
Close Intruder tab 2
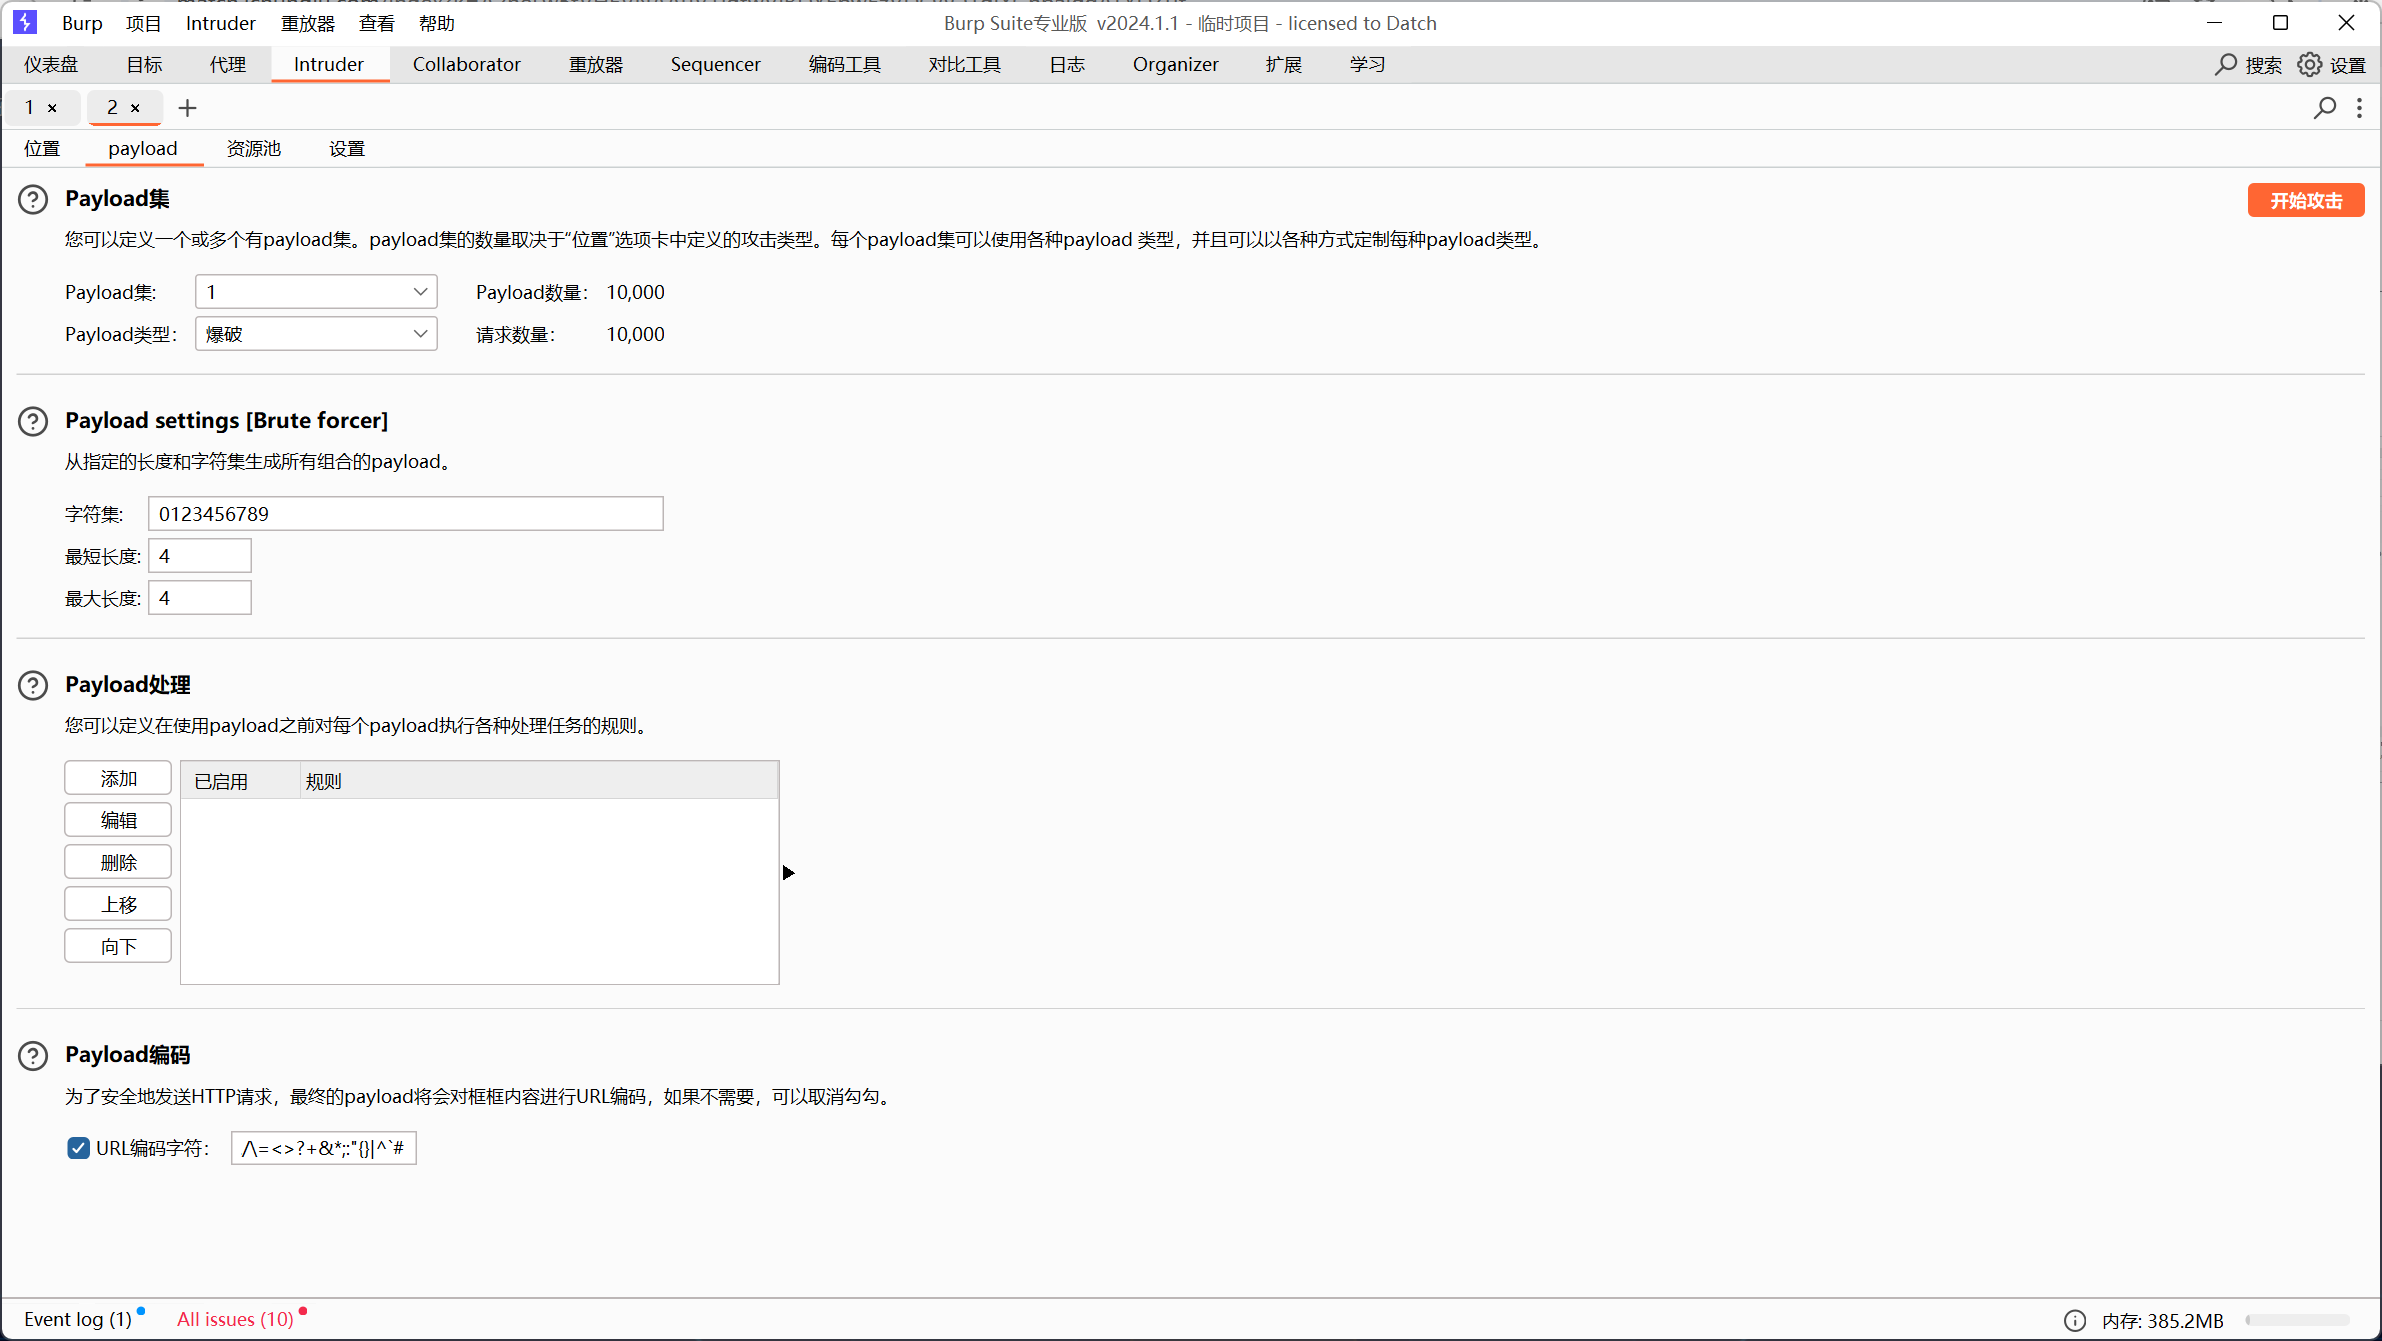[x=135, y=108]
